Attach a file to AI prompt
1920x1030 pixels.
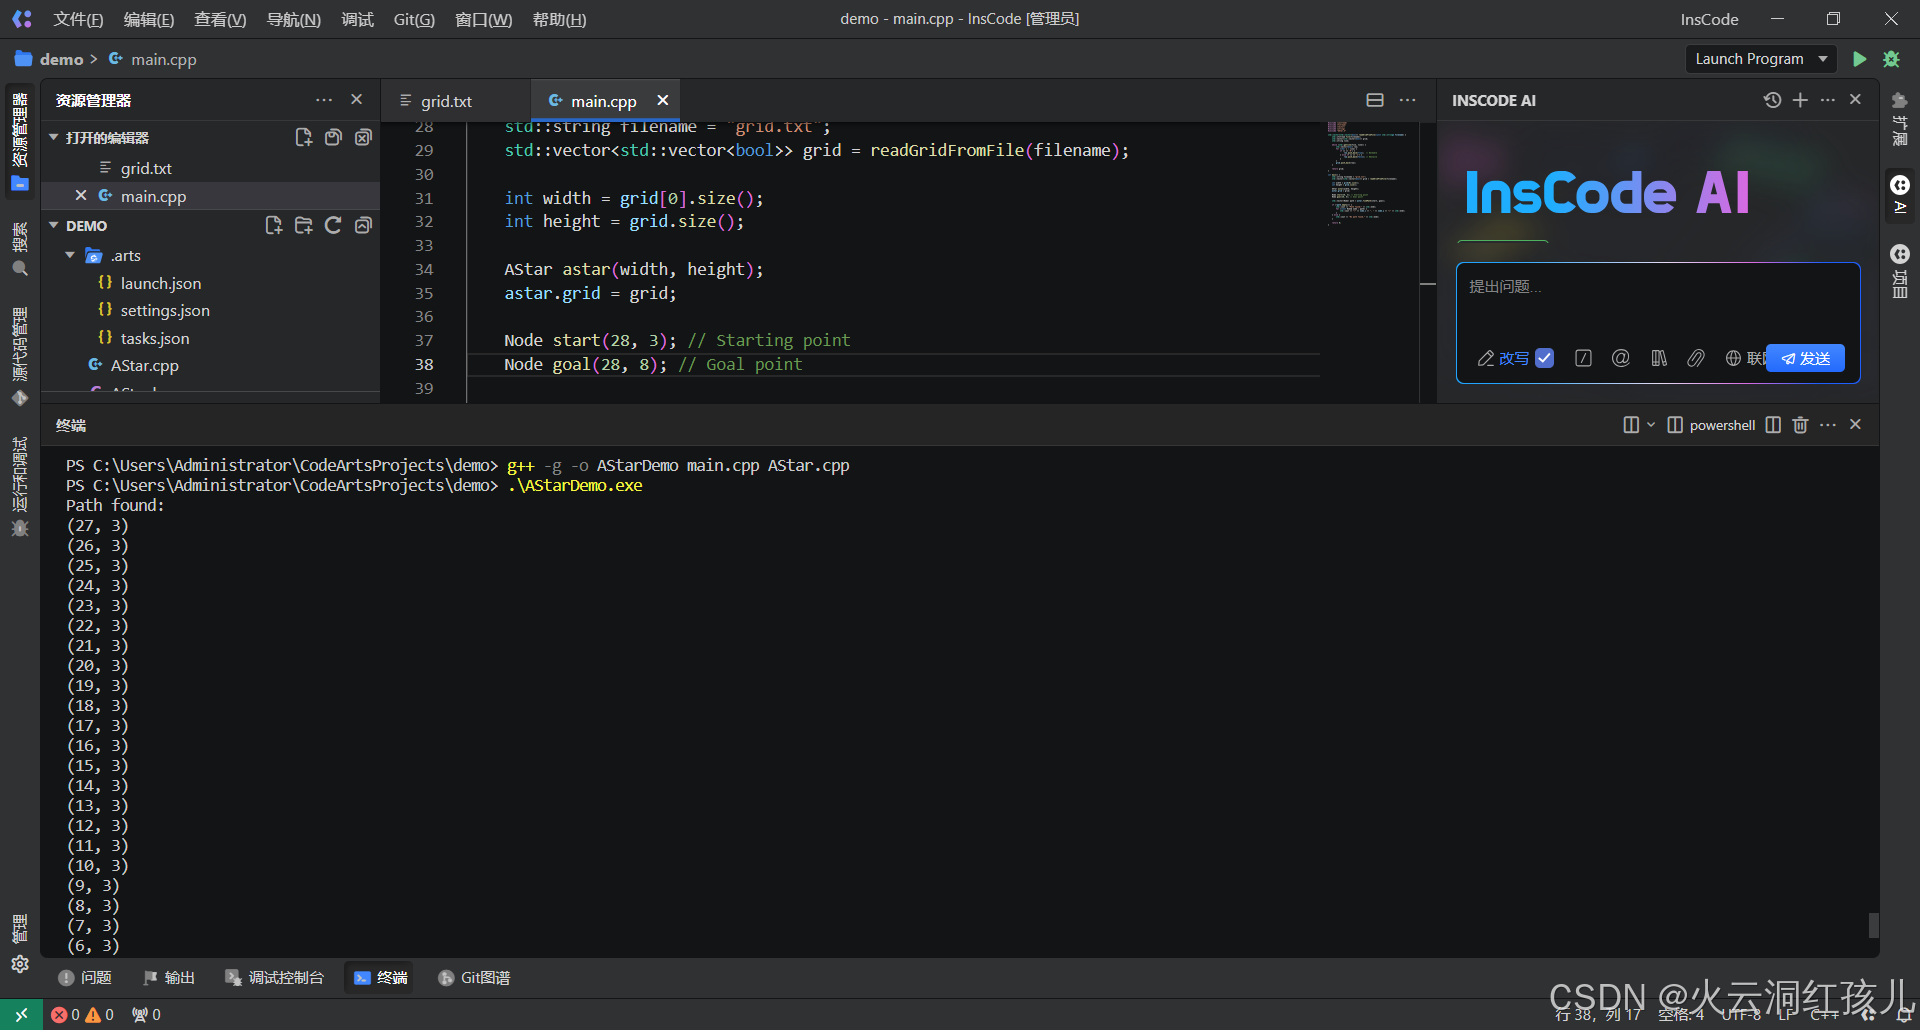pyautogui.click(x=1696, y=358)
